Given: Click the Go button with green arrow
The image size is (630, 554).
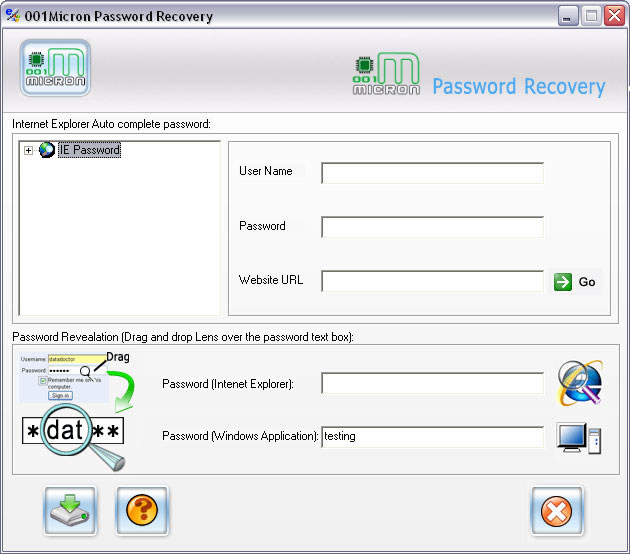Looking at the screenshot, I should [575, 282].
